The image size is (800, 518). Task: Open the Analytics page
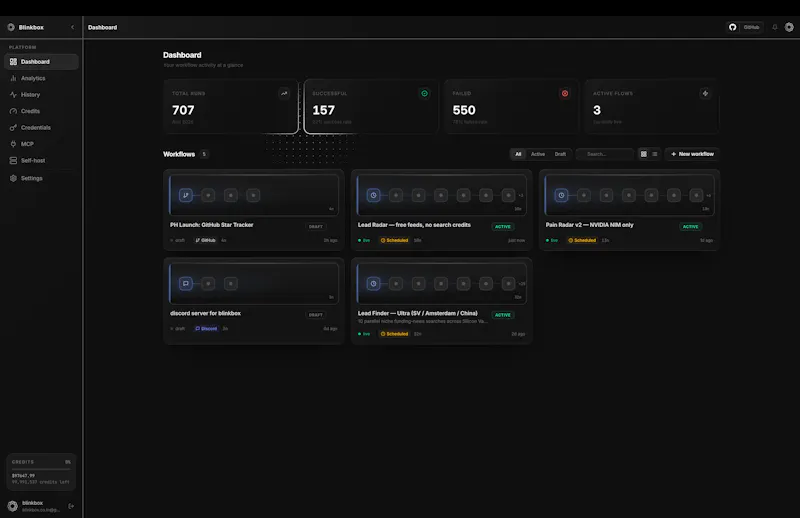41,78
